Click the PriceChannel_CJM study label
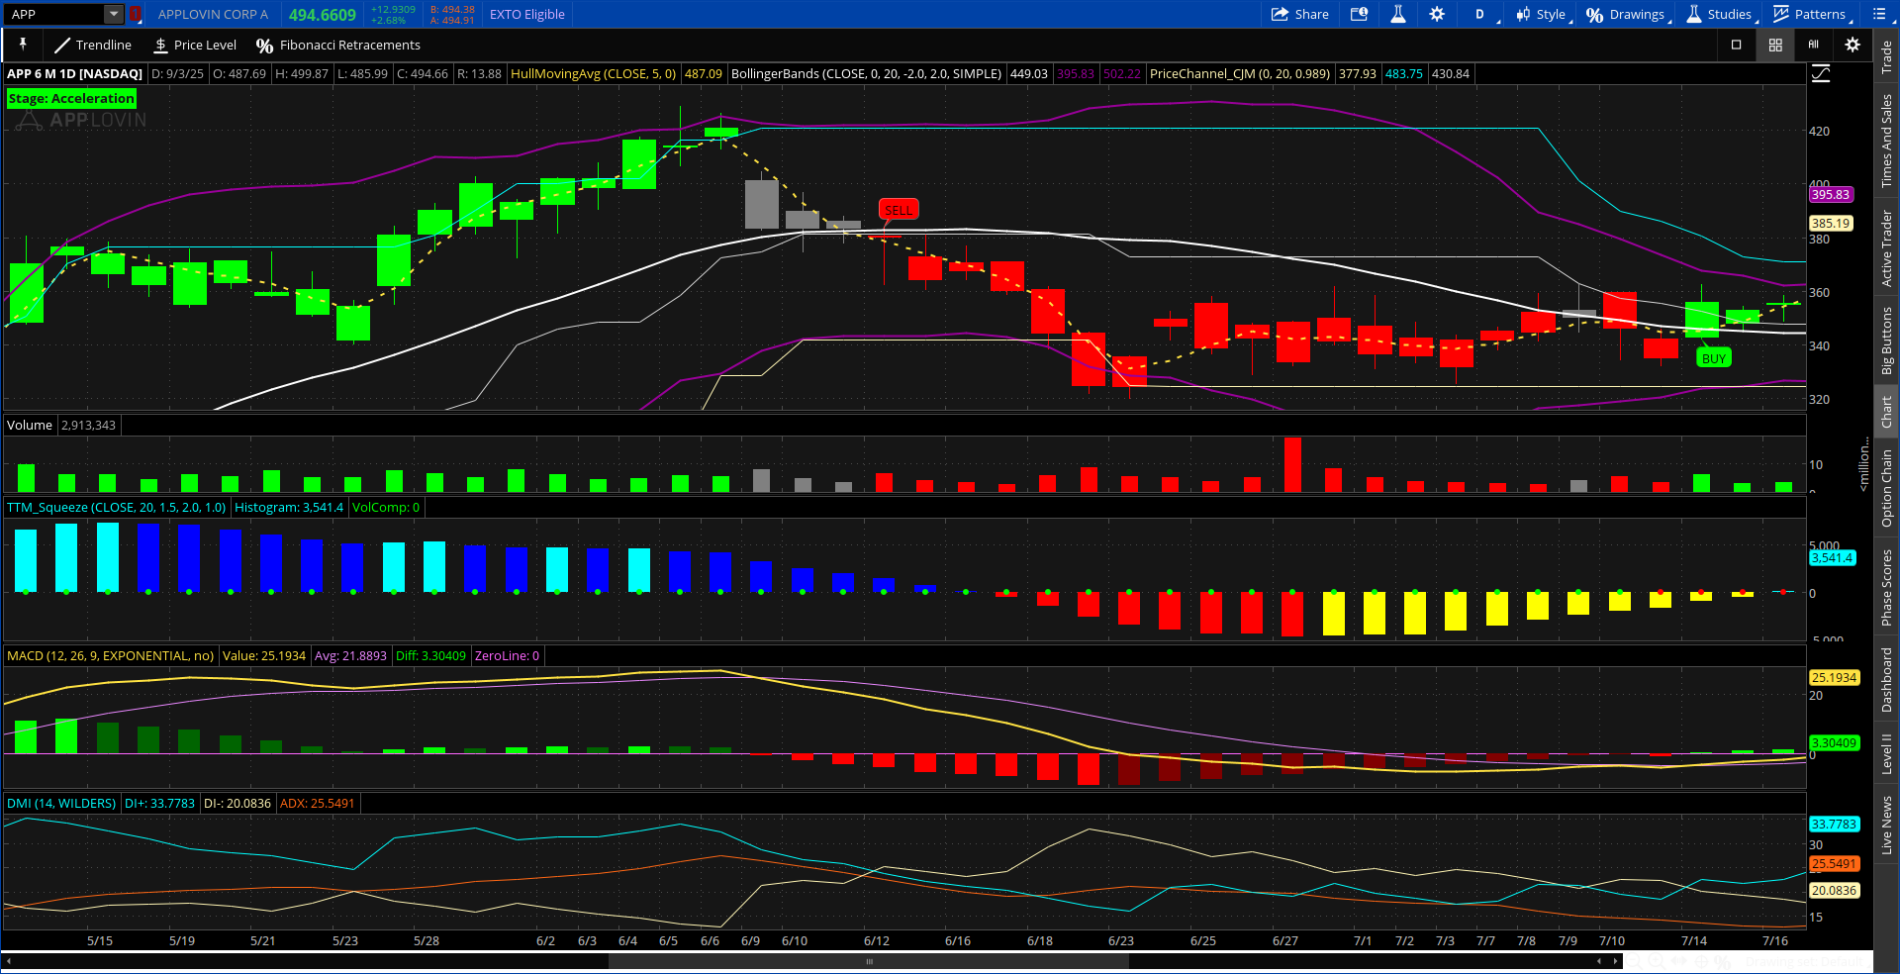This screenshot has width=1900, height=974. click(x=1240, y=74)
